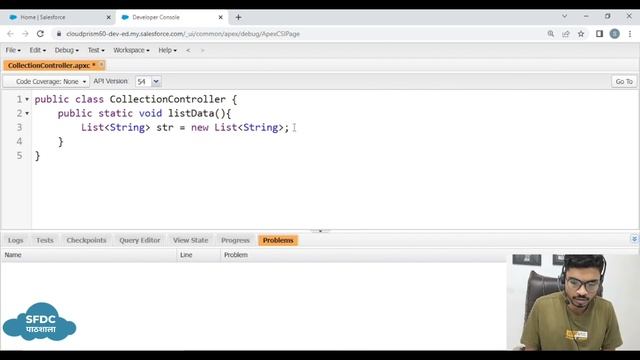Collapse the method fold arrow on line 2

pyautogui.click(x=27, y=113)
